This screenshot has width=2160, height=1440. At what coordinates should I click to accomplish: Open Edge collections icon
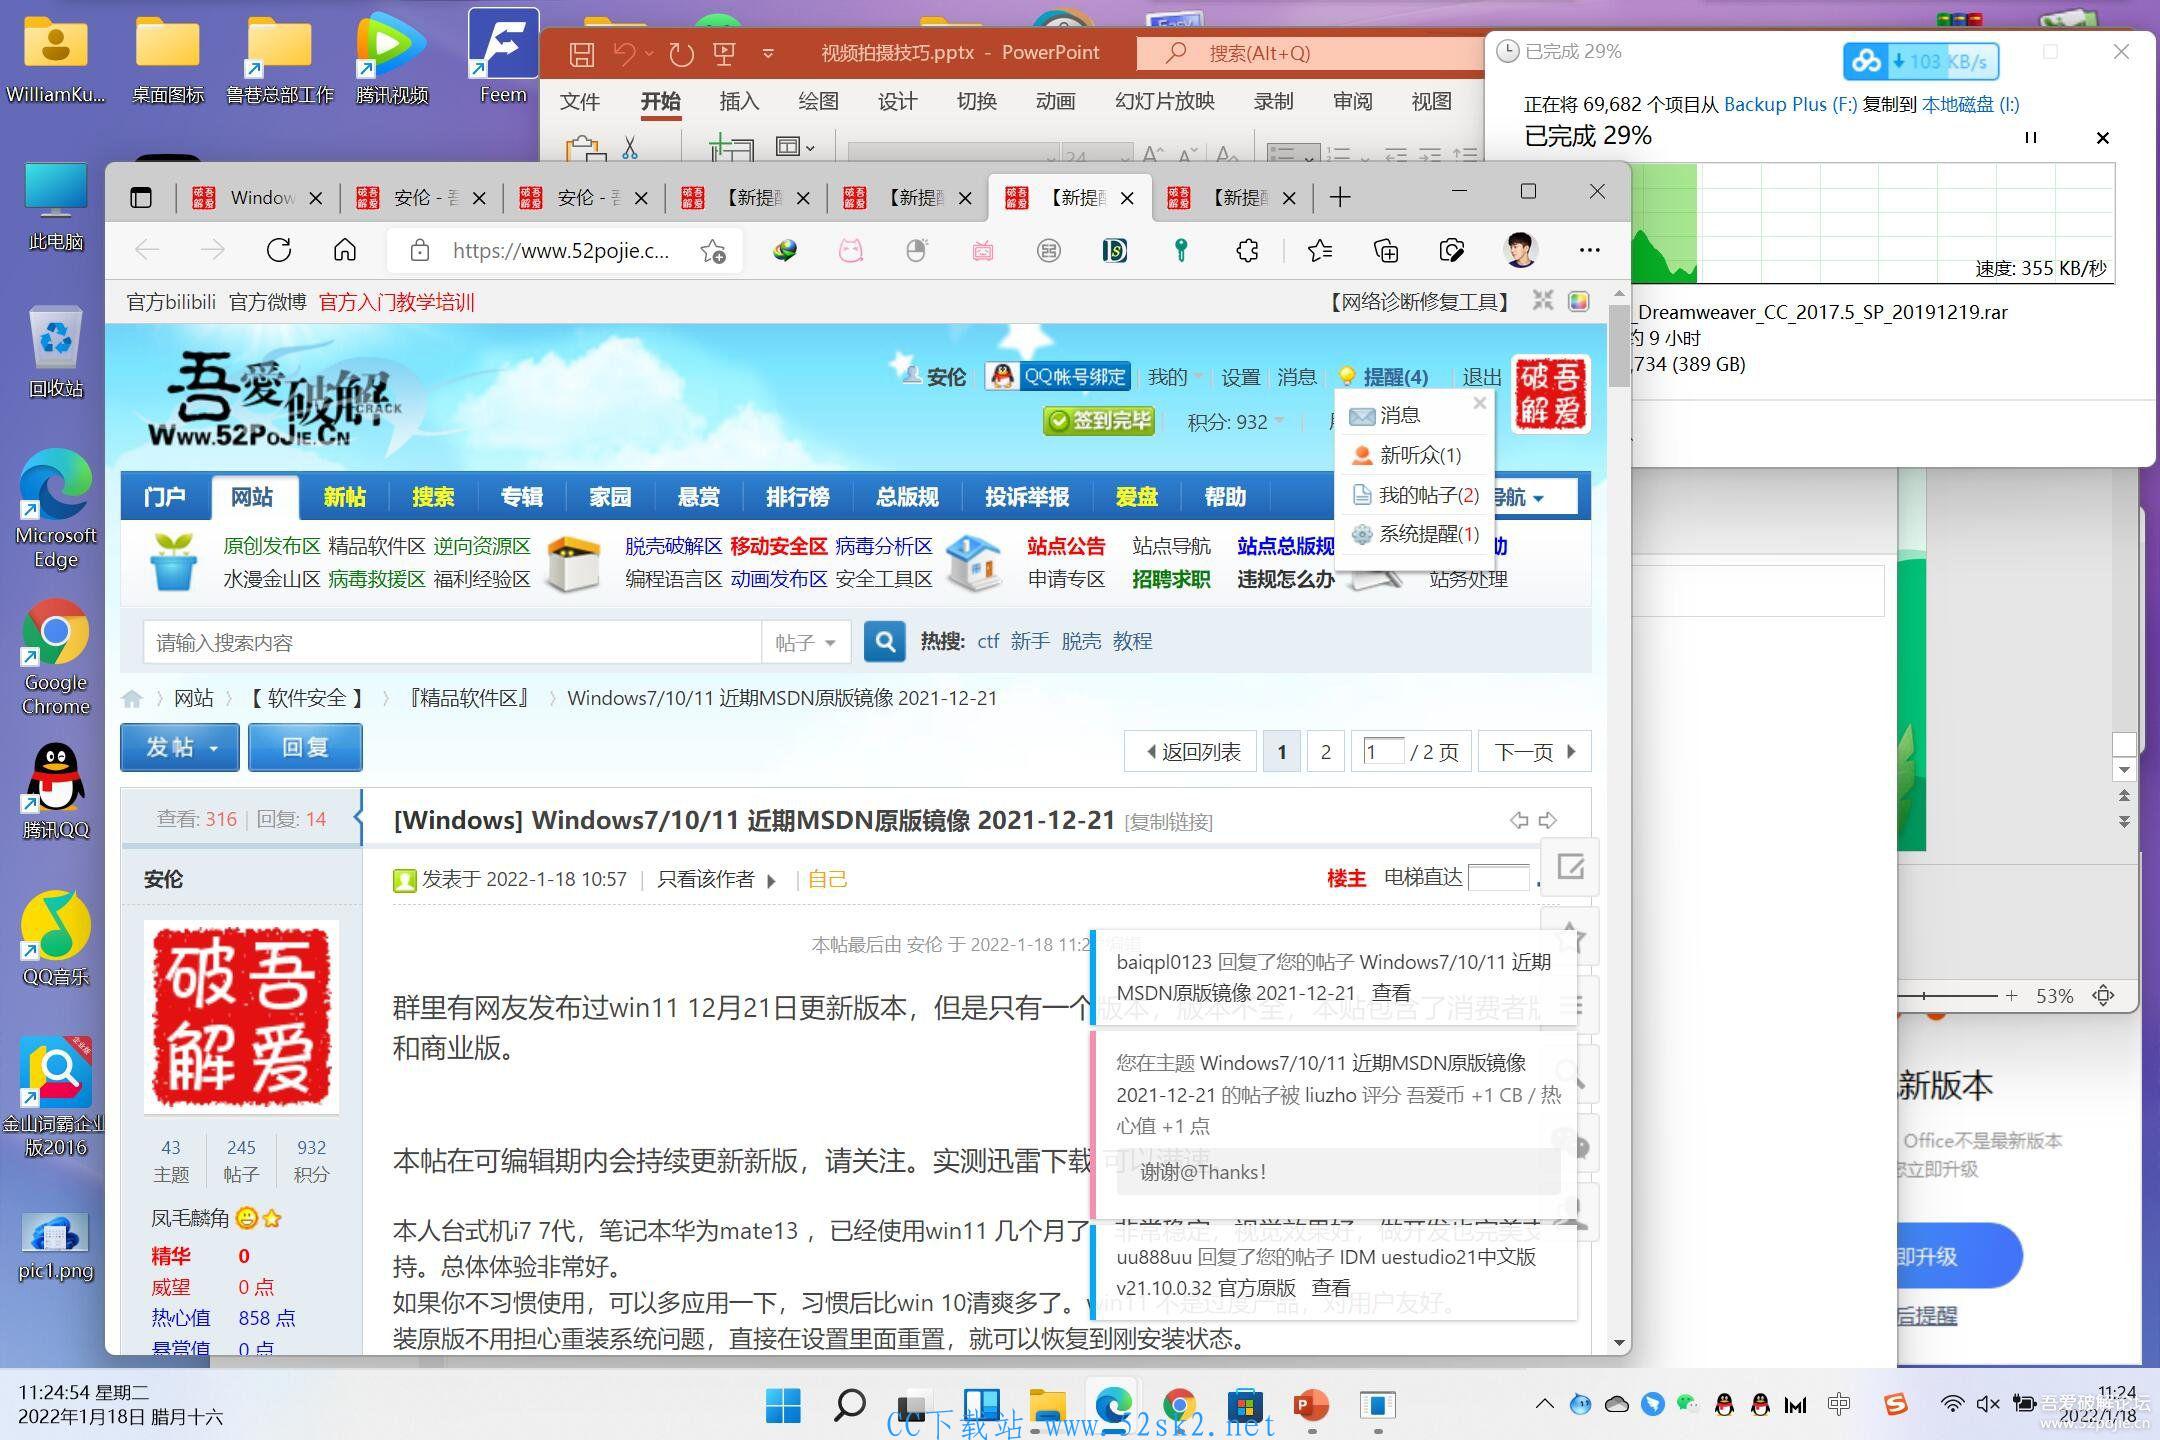(x=1386, y=251)
